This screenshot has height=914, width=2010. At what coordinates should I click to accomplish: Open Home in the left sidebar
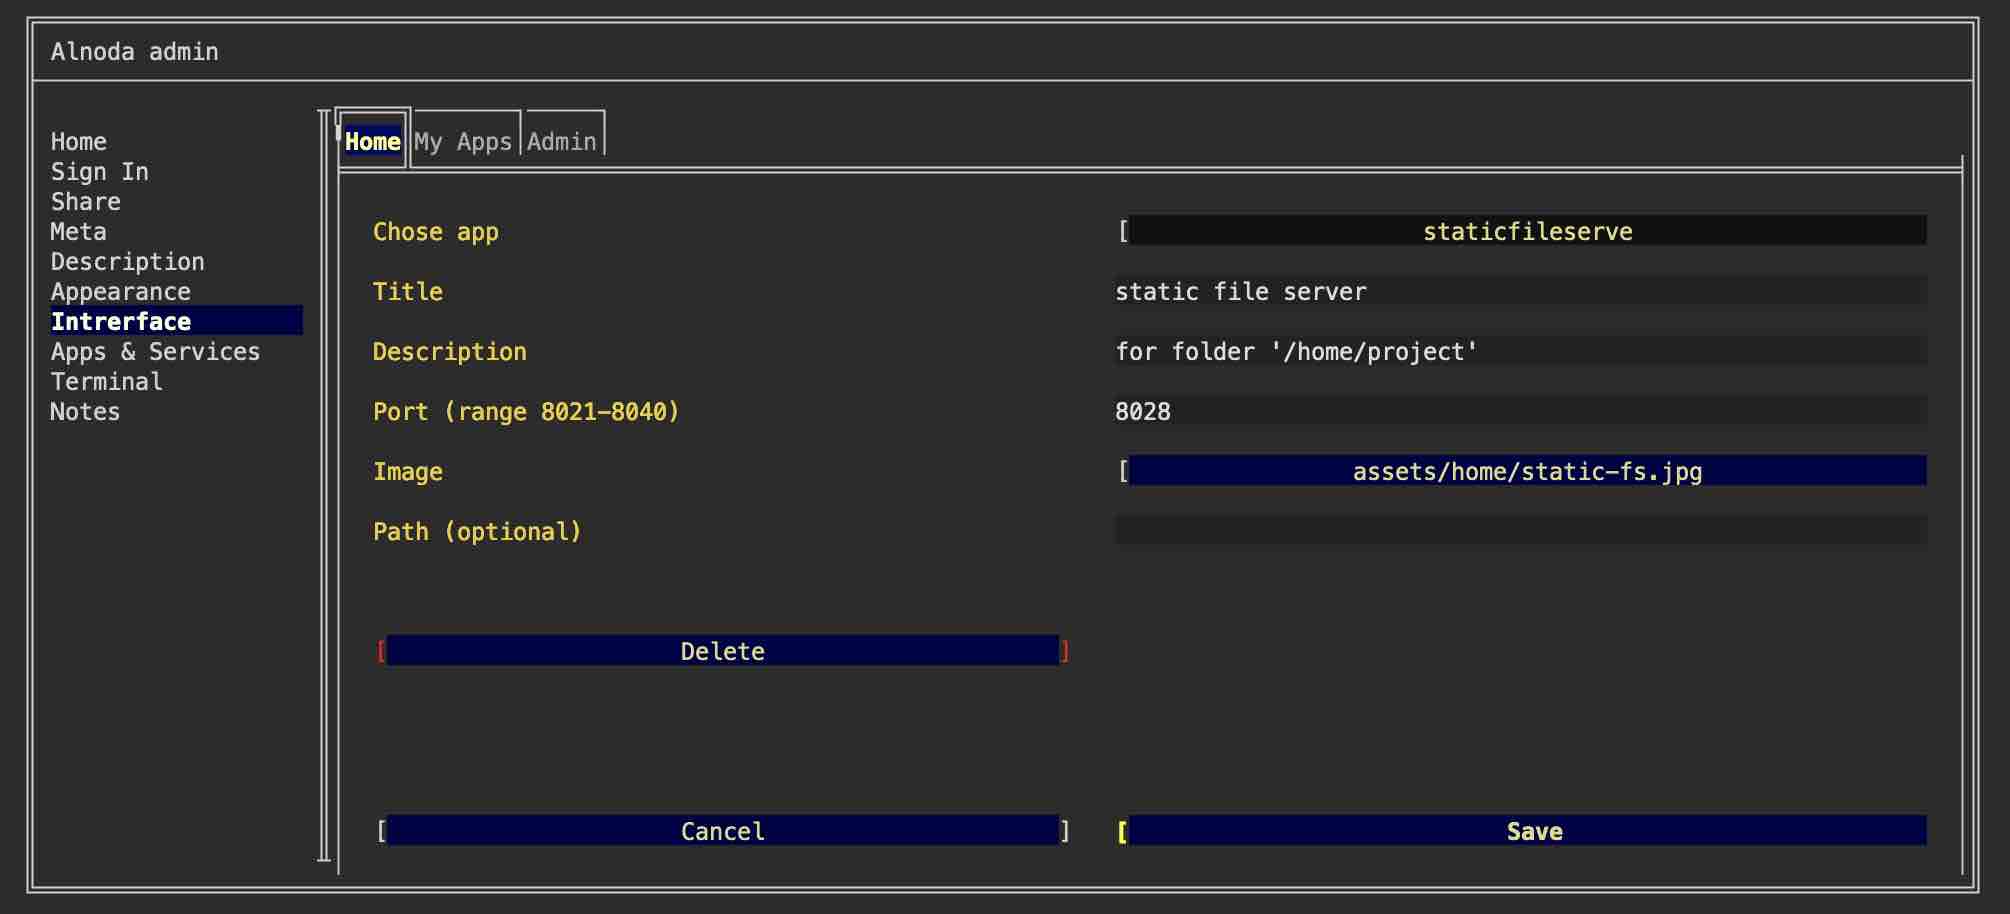pyautogui.click(x=79, y=142)
